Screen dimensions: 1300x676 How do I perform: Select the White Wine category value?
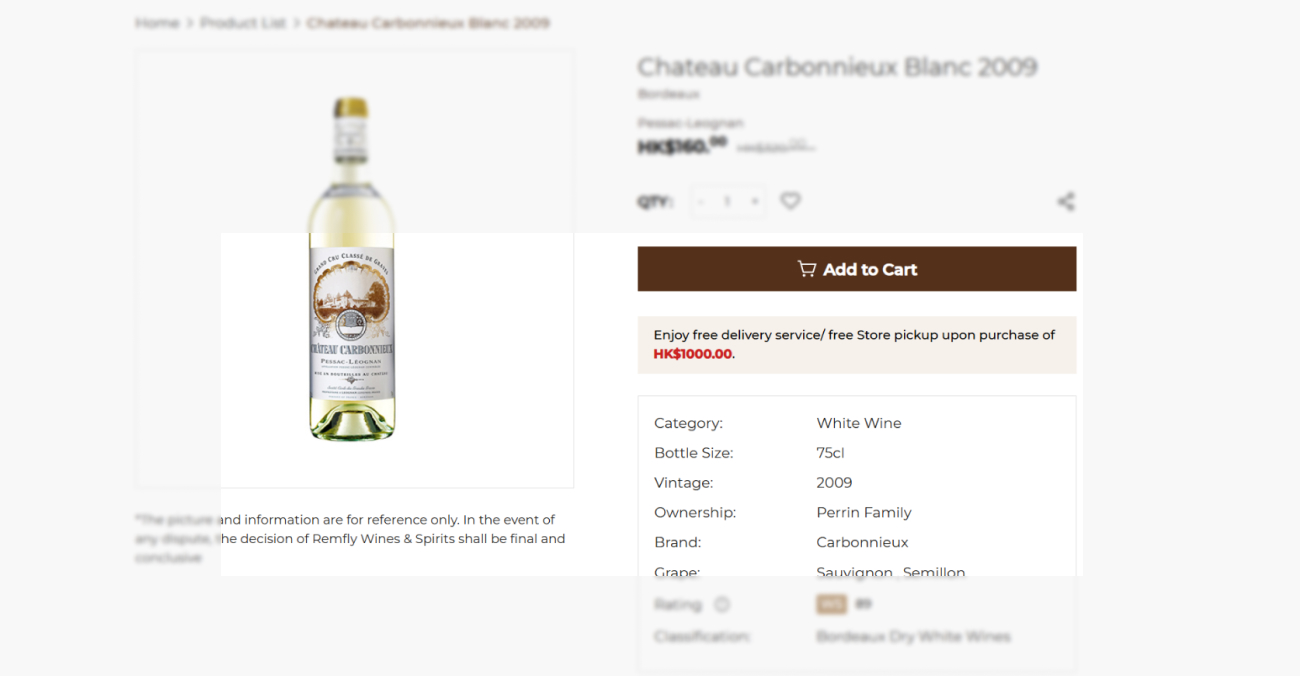pos(858,423)
